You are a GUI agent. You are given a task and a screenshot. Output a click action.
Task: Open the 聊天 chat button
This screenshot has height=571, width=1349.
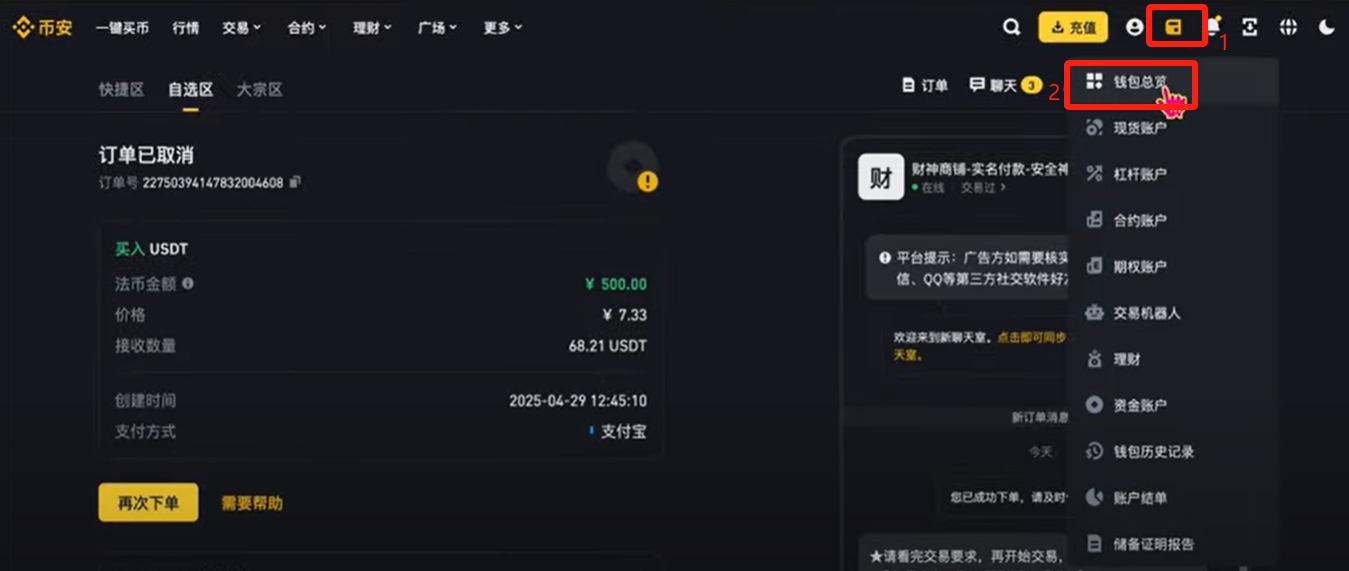[x=1005, y=86]
